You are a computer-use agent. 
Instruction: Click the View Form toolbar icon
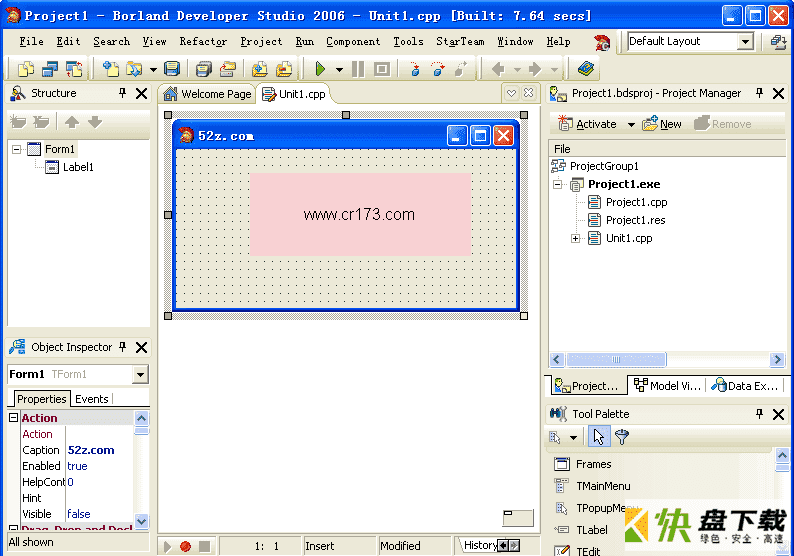pyautogui.click(x=50, y=68)
